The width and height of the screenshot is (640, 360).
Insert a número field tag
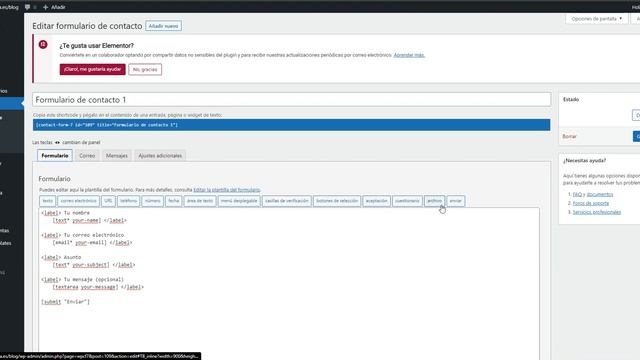pyautogui.click(x=152, y=201)
